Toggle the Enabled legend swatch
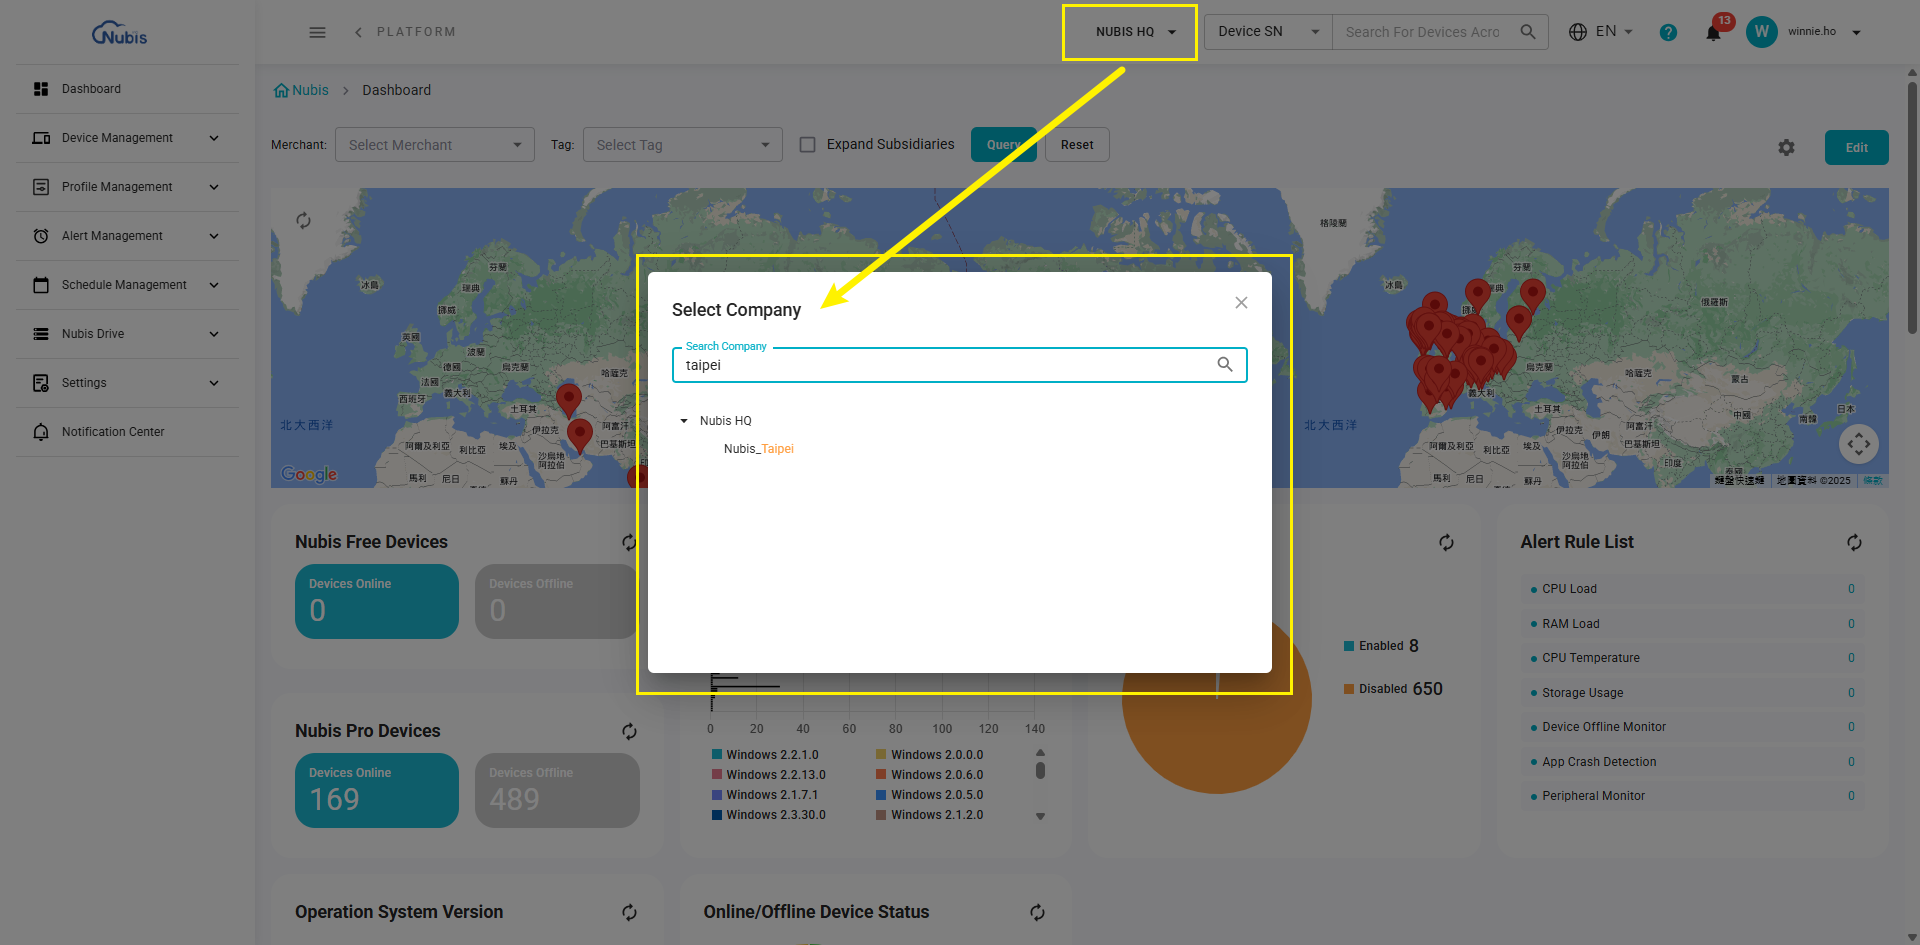Viewport: 1920px width, 945px height. pyautogui.click(x=1349, y=646)
